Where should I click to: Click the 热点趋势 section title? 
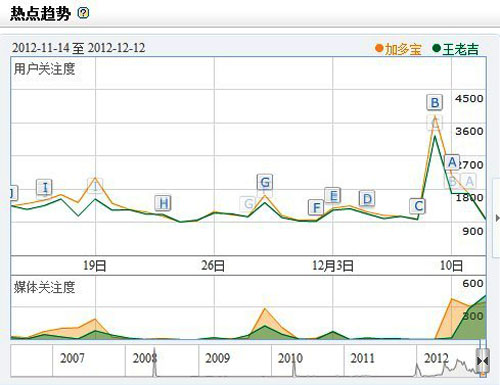click(x=40, y=14)
